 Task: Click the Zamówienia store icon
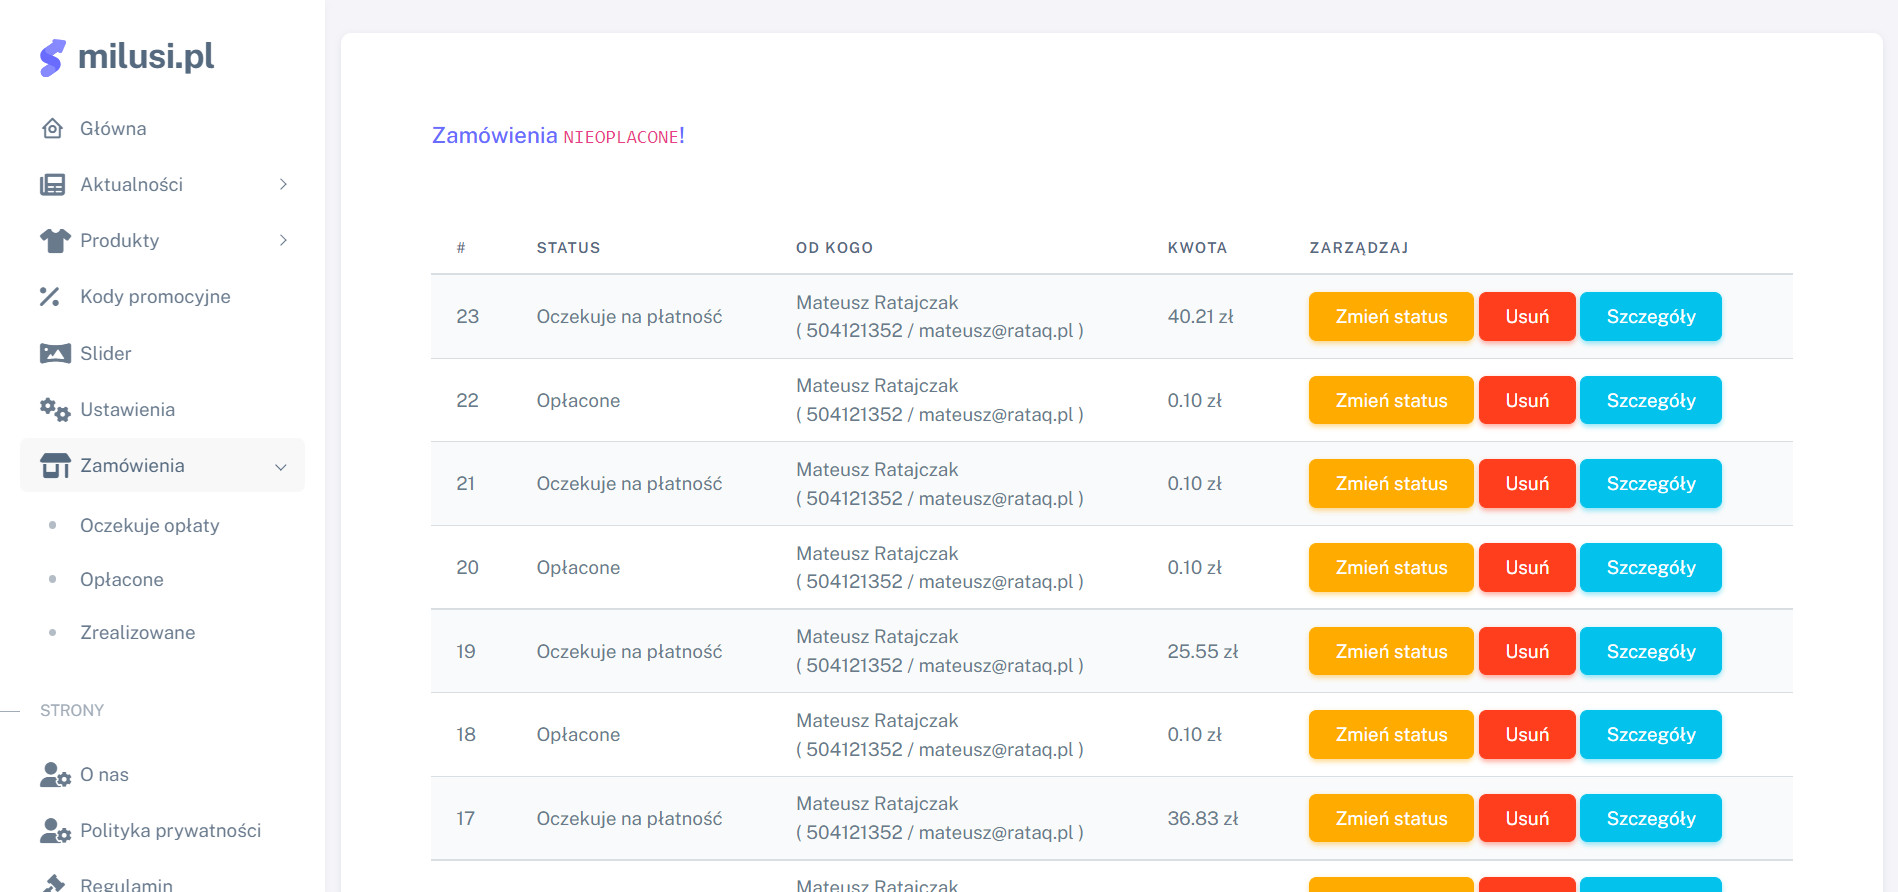[x=55, y=466]
